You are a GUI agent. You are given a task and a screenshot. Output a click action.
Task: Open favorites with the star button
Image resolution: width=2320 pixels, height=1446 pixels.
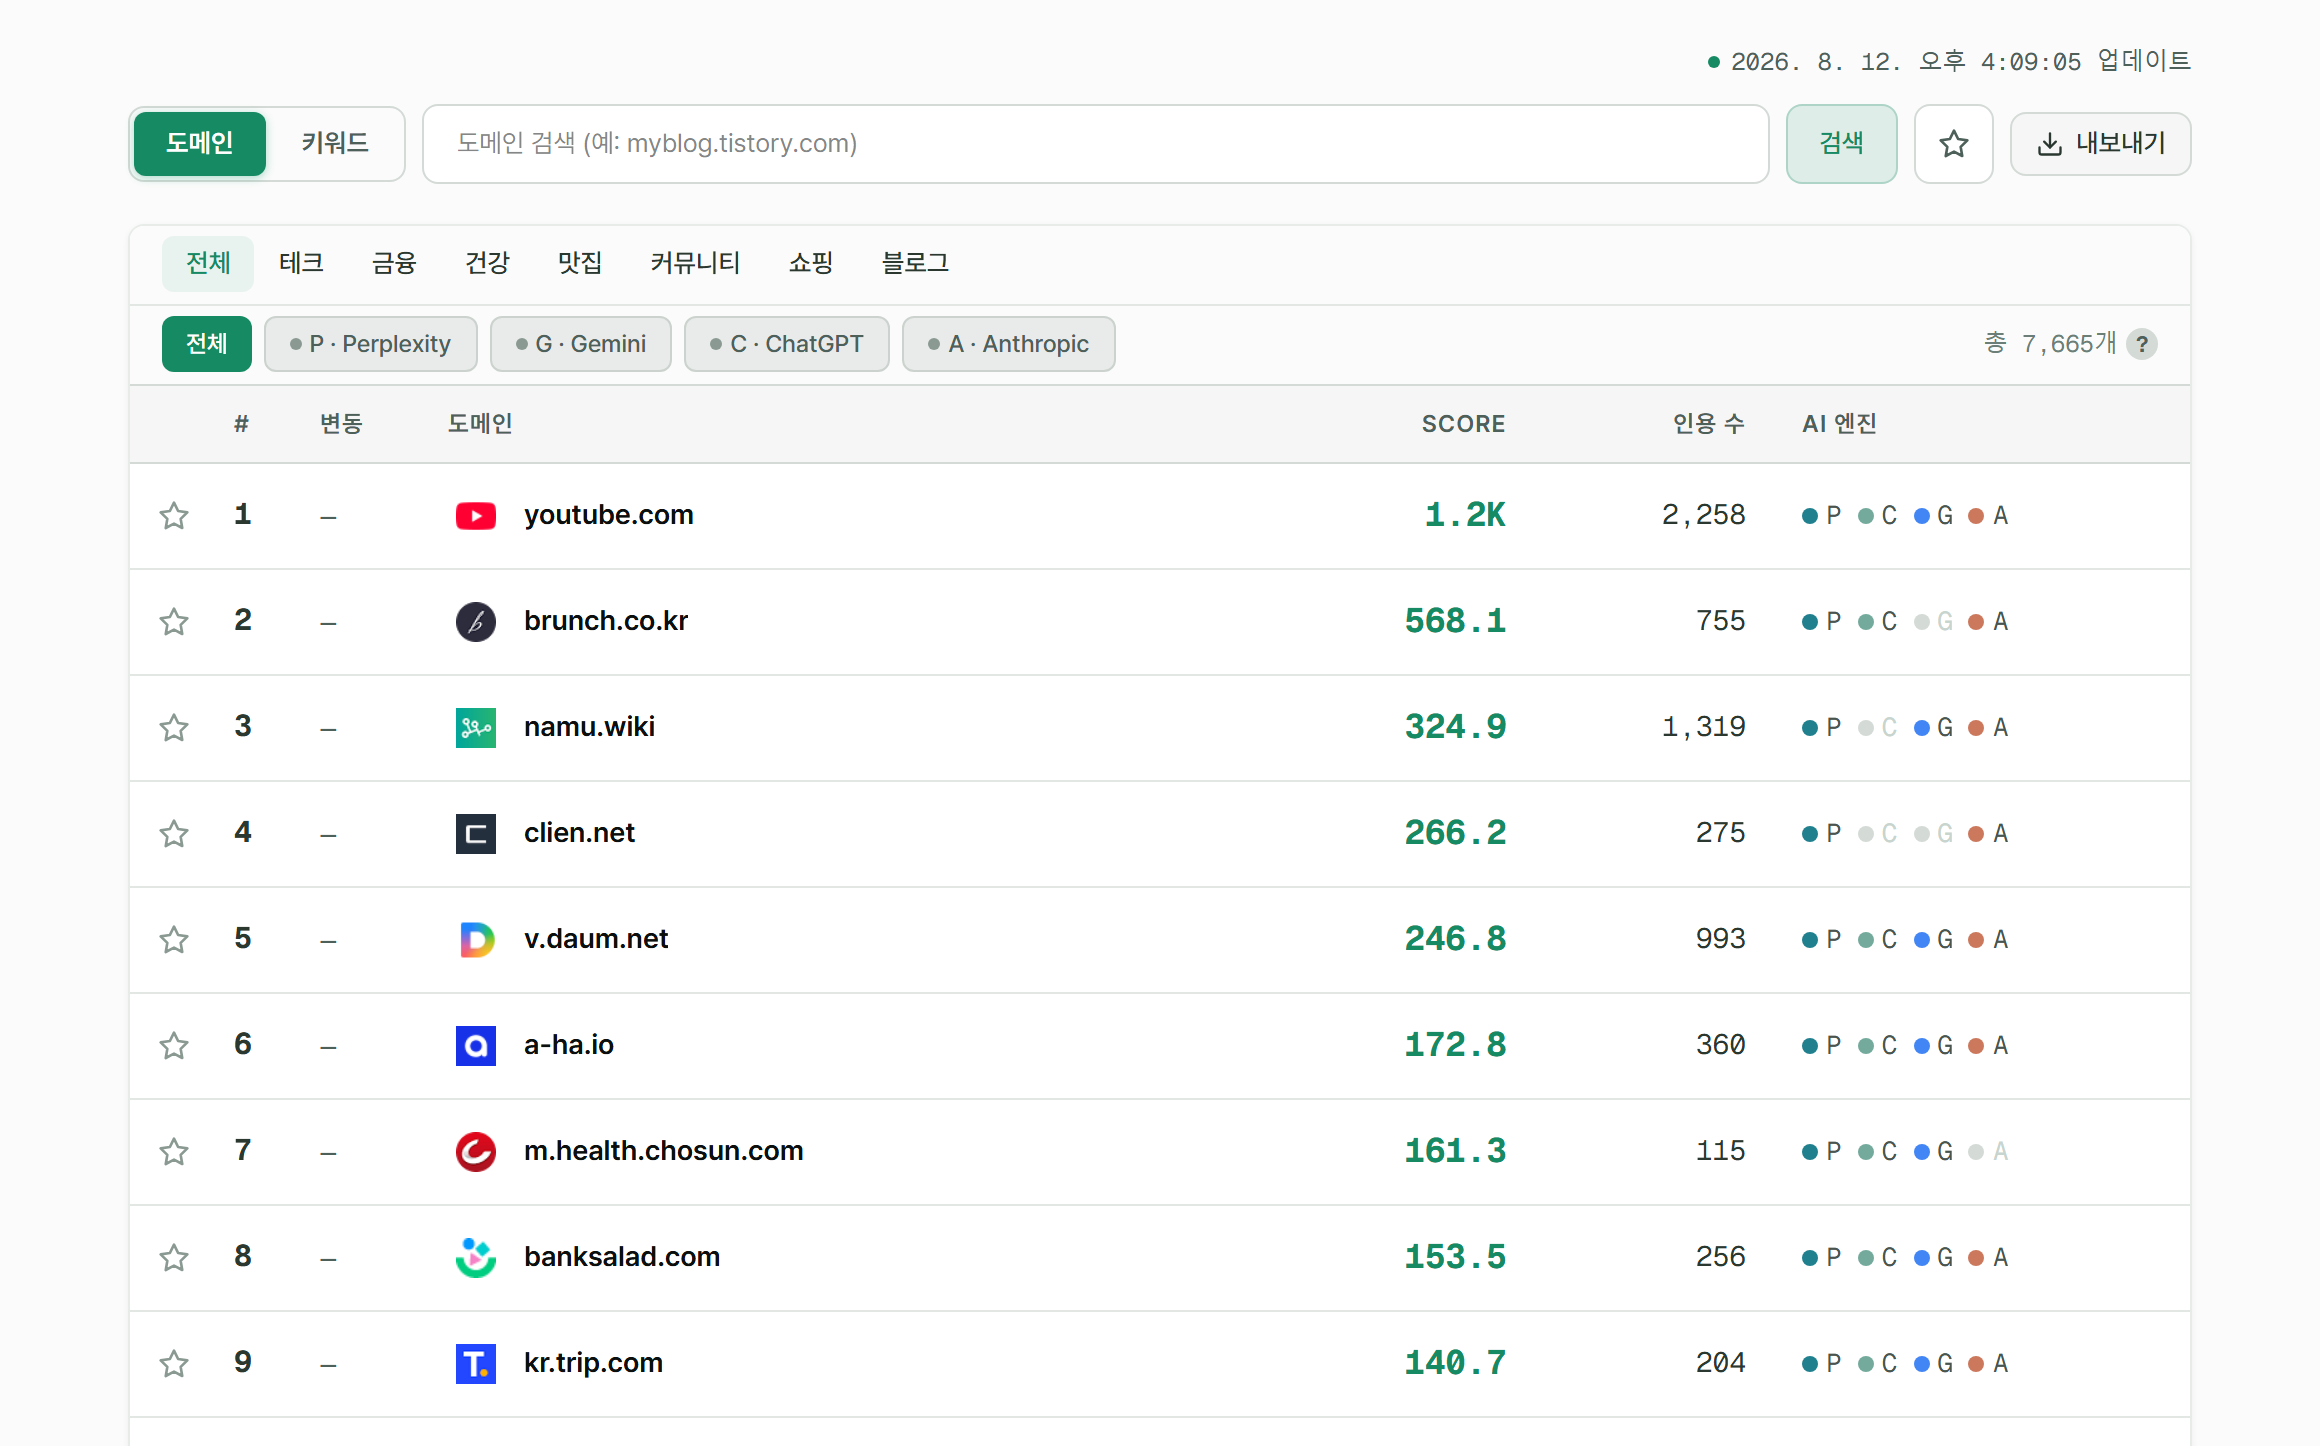pyautogui.click(x=1953, y=144)
